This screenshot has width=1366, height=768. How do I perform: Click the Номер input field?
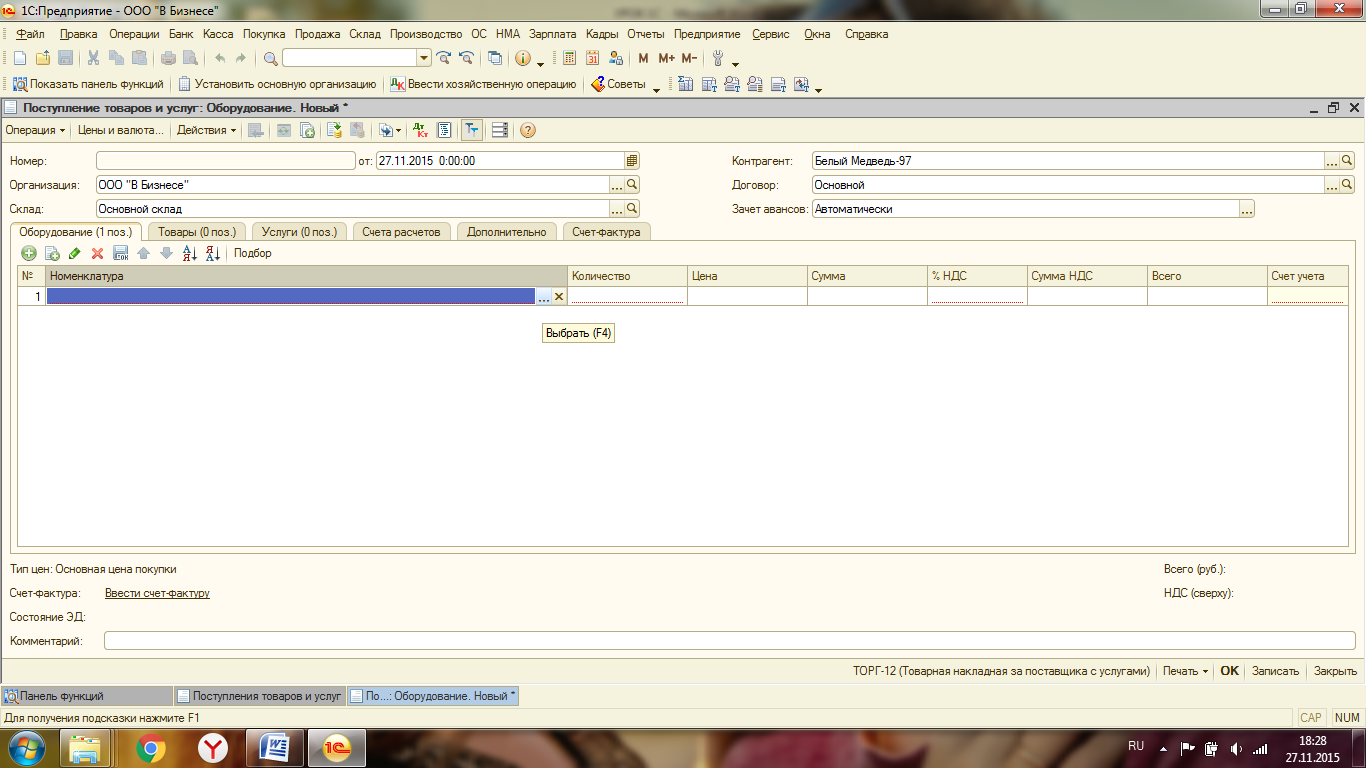tap(226, 160)
